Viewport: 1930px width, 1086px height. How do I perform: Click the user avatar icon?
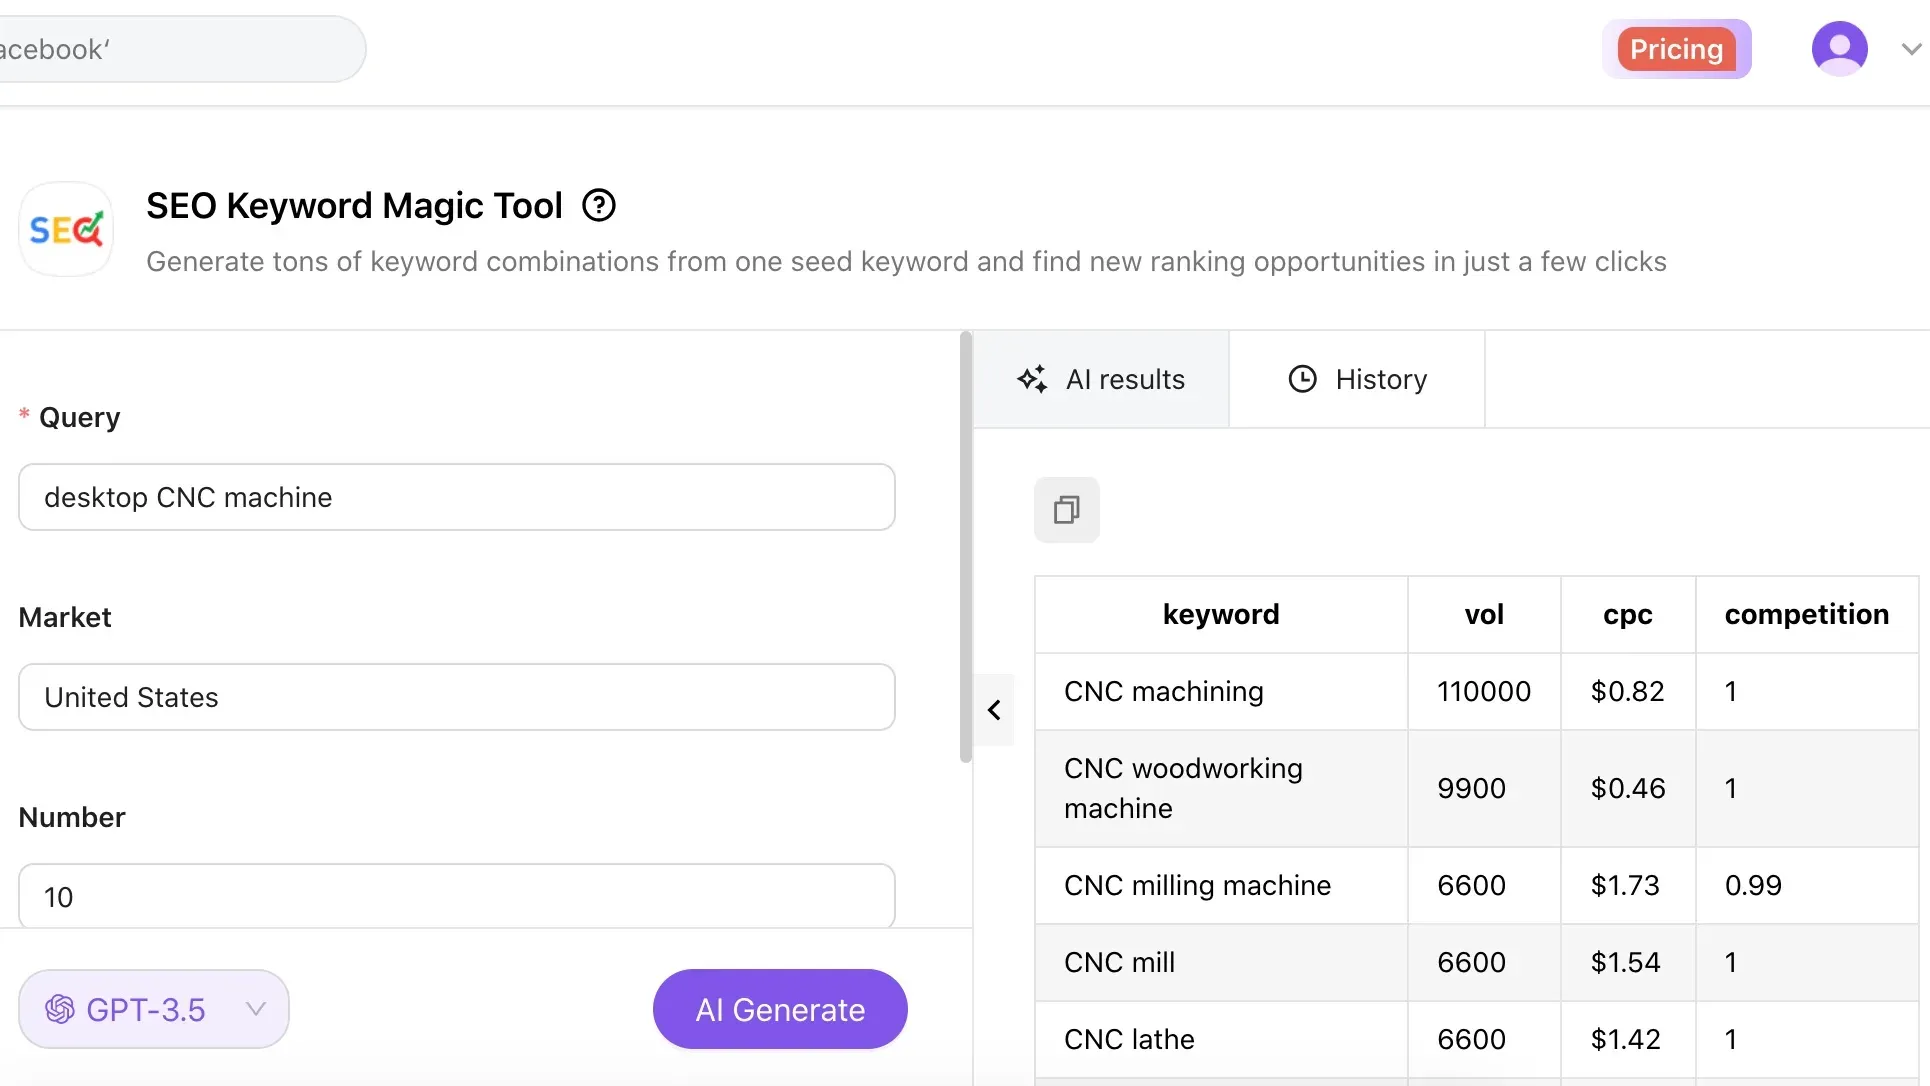click(x=1839, y=49)
